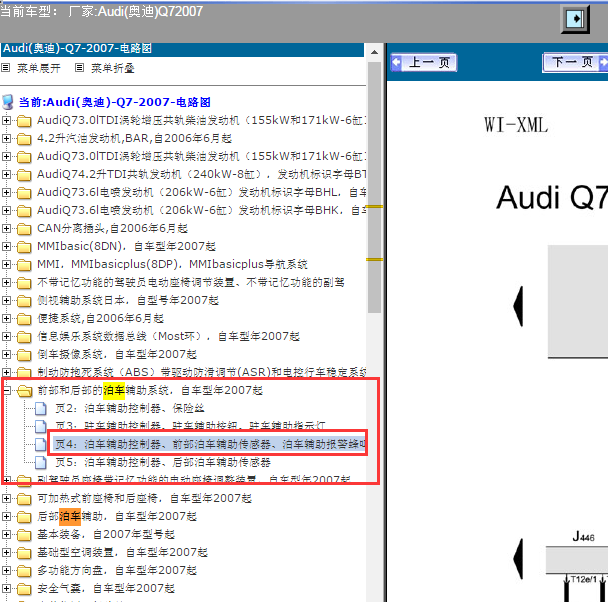This screenshot has width=608, height=602.
Task: Expand AudiQ73.6l BHK engine folder
Action: point(6,210)
